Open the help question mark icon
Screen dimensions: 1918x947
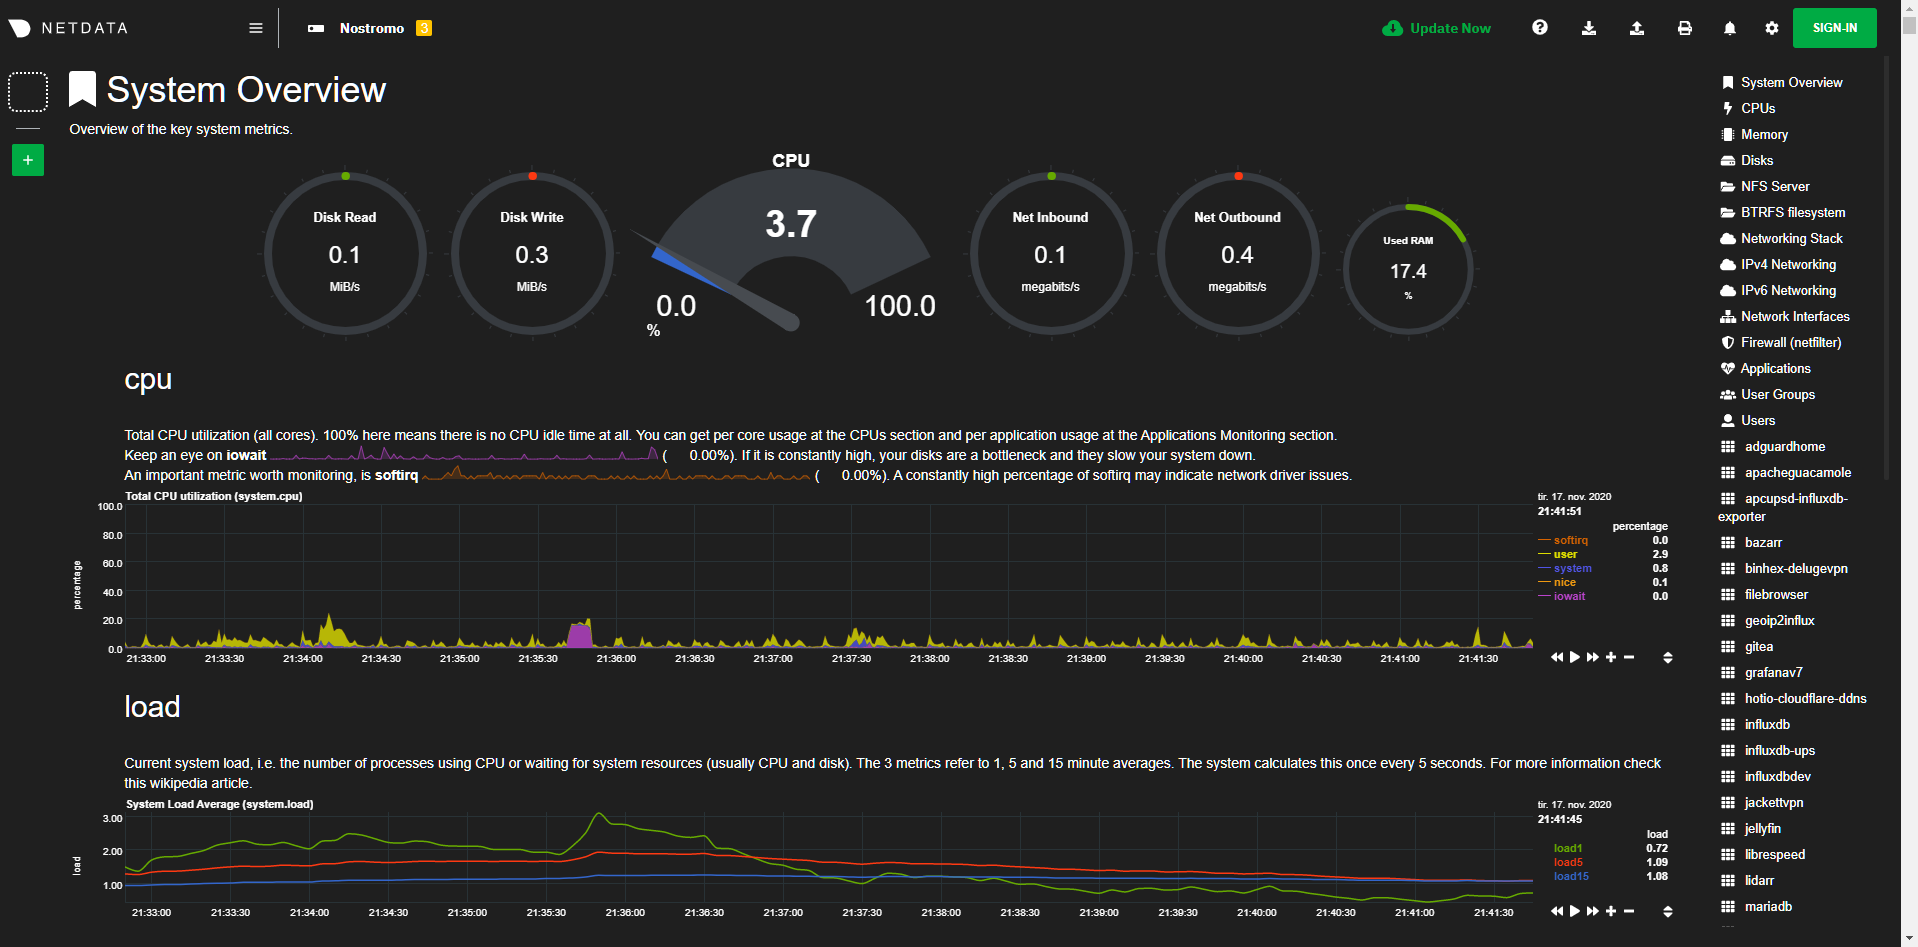[1540, 28]
